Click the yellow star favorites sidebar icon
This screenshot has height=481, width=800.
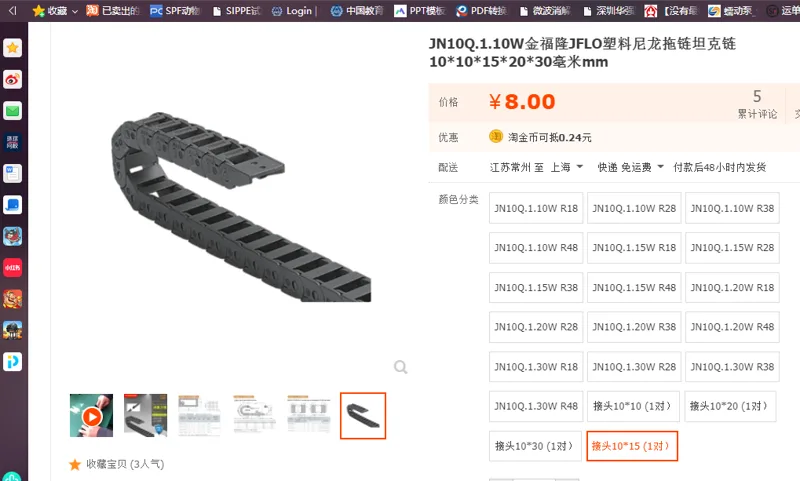tap(12, 48)
